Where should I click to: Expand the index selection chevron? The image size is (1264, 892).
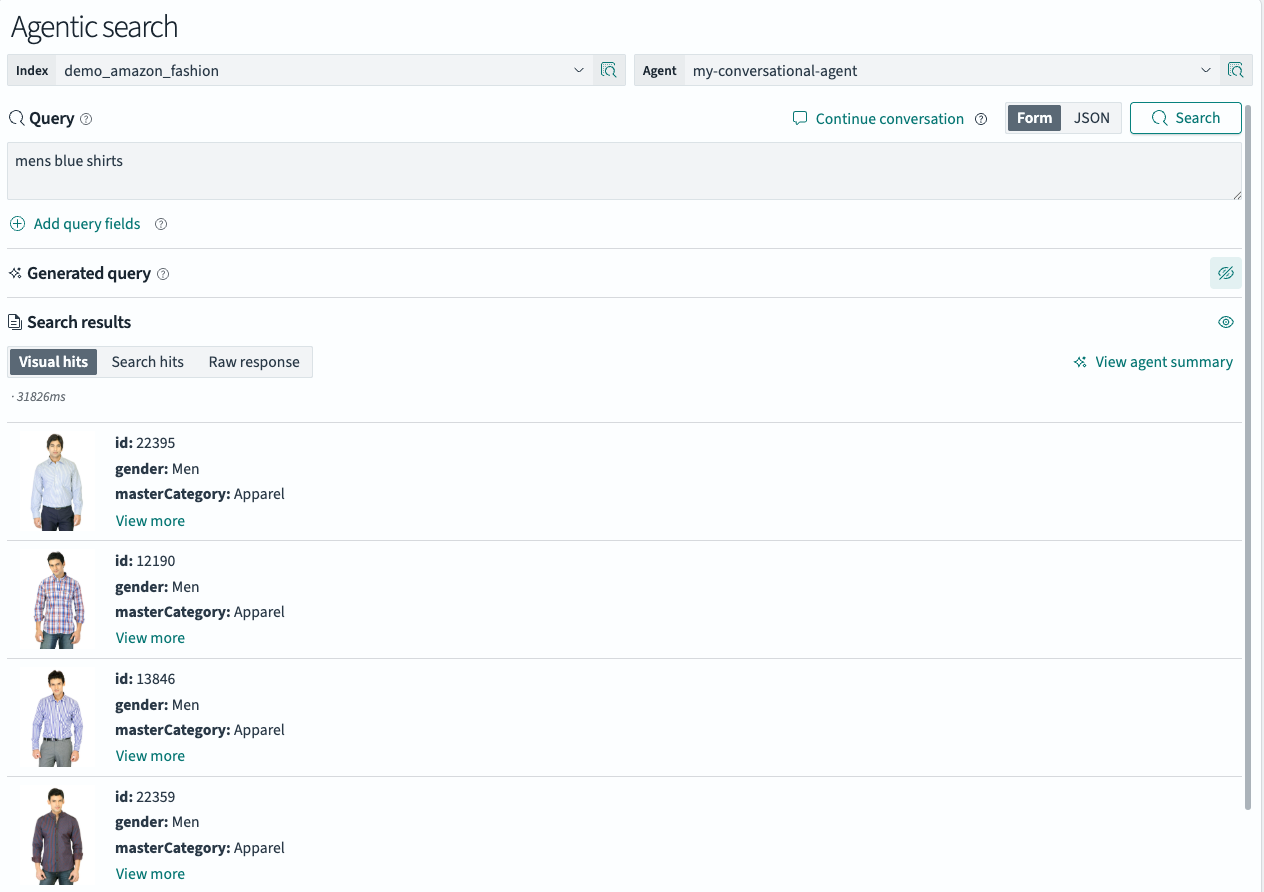click(578, 70)
